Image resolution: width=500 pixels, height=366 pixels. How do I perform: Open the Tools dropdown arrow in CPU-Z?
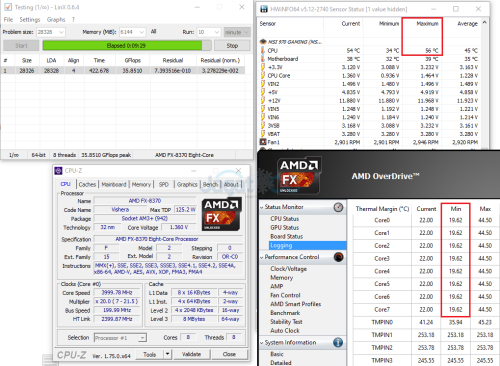(168, 354)
